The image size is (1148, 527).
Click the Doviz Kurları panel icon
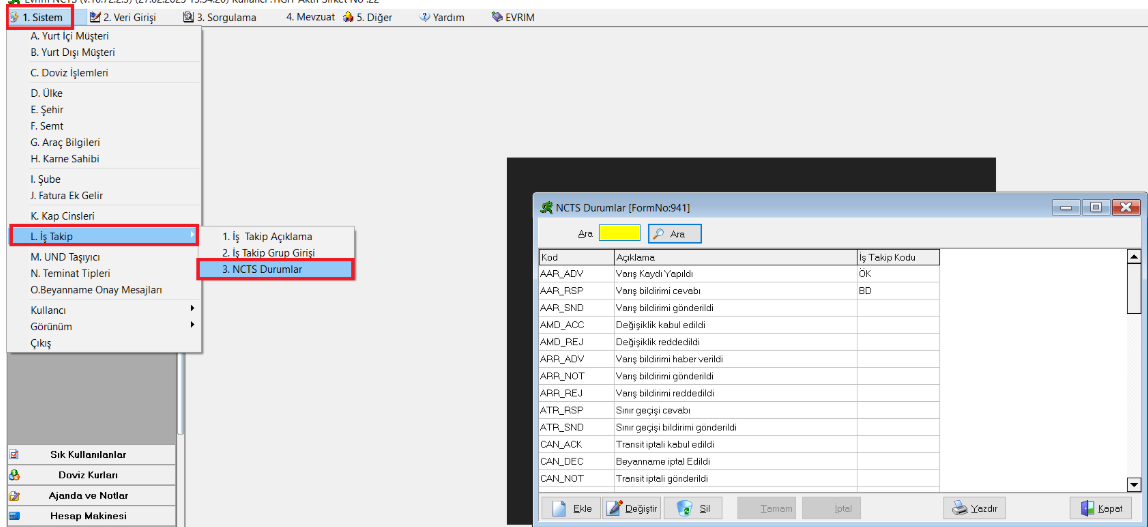(x=14, y=475)
